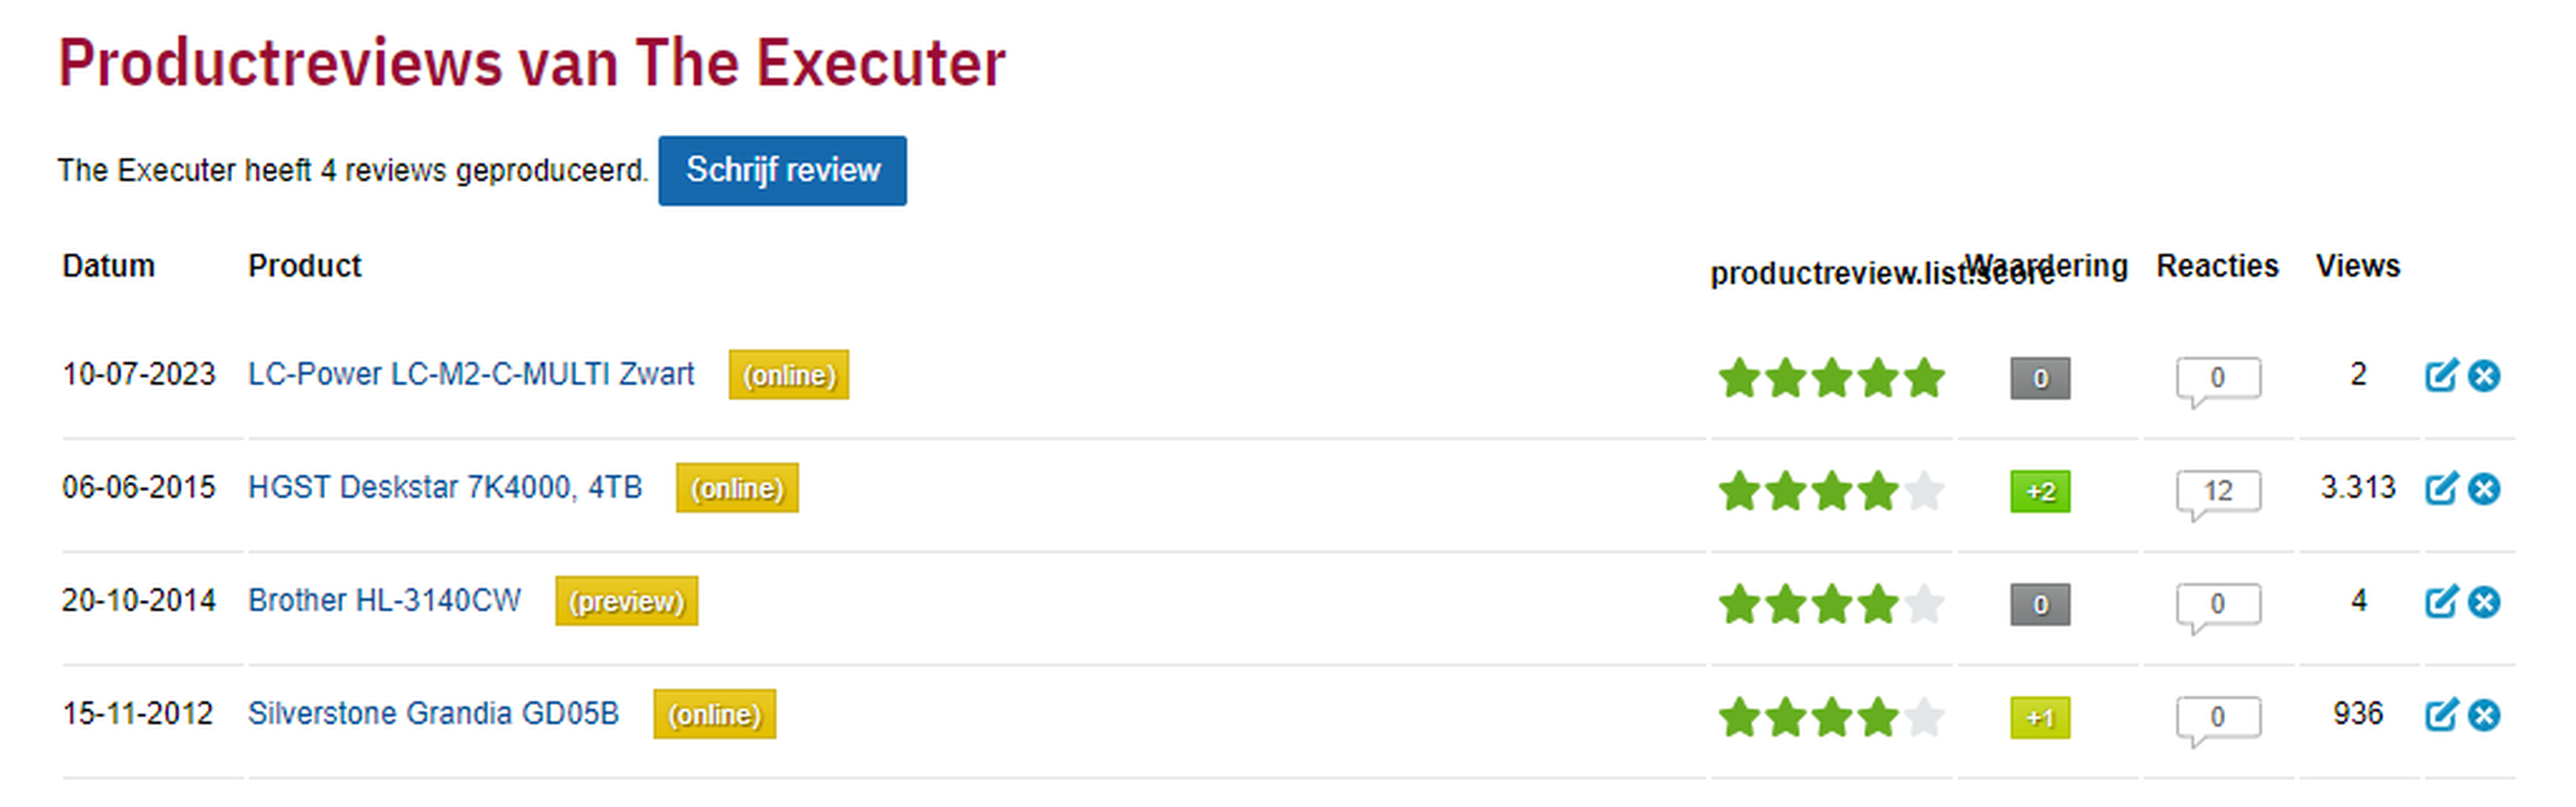Open the Silverstone Grandia GD05B link
Image resolution: width=2576 pixels, height=807 pixels.
click(x=433, y=713)
